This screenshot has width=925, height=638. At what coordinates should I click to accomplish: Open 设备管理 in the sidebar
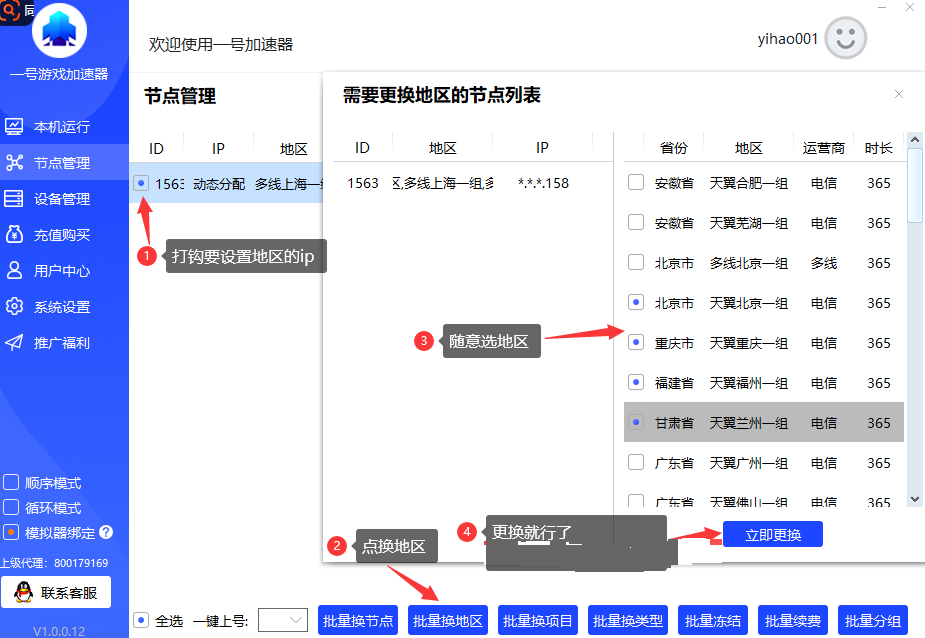[64, 199]
